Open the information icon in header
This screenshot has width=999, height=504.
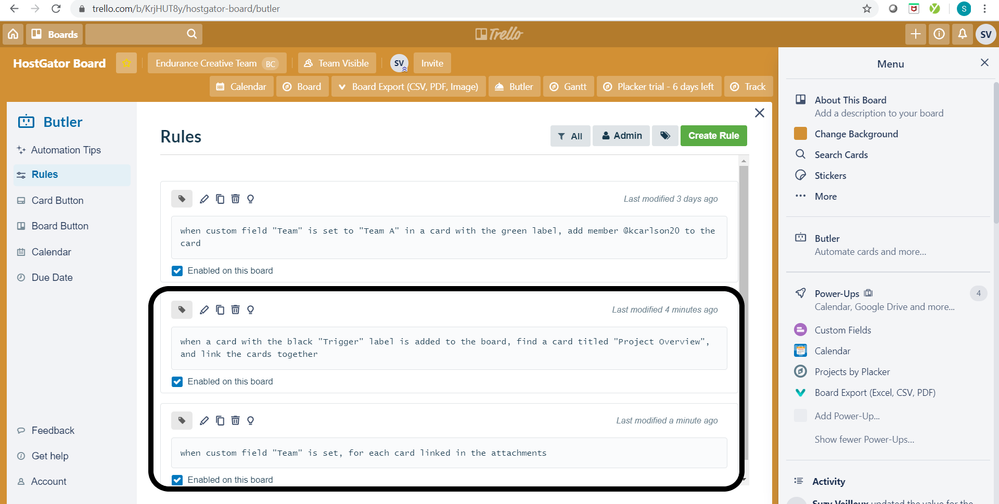[x=938, y=34]
